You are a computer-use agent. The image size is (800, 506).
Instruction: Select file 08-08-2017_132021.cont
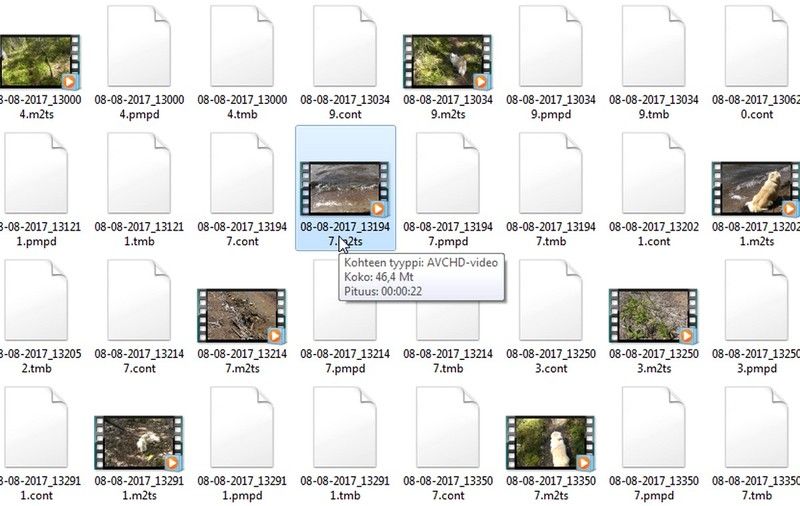[654, 173]
